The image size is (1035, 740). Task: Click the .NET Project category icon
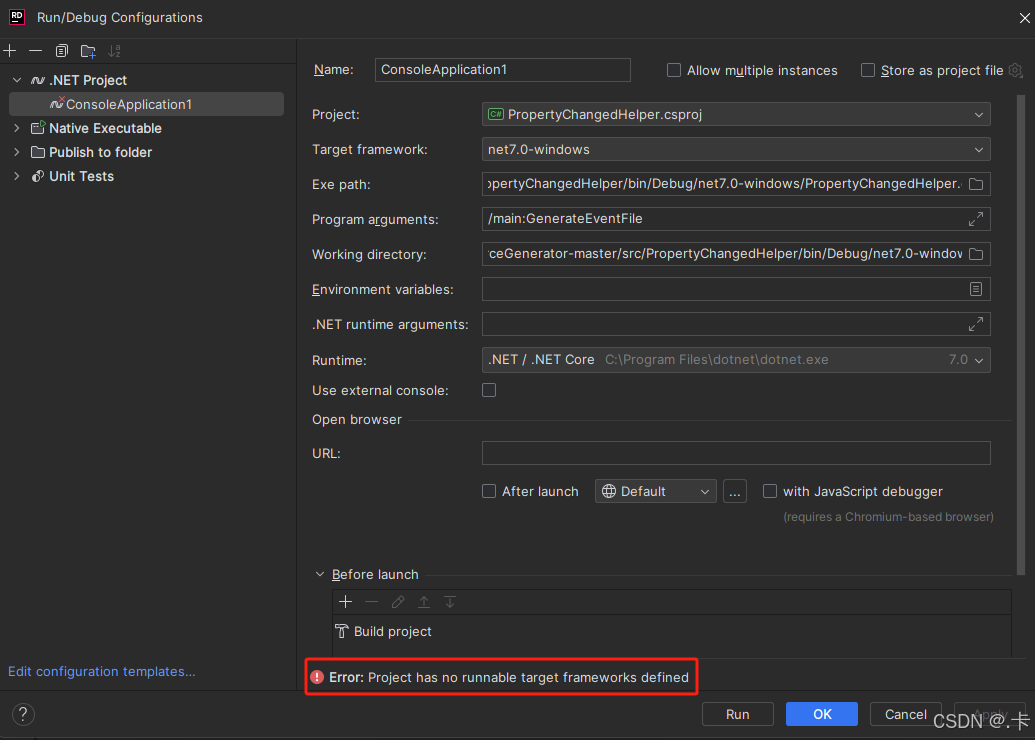point(38,80)
